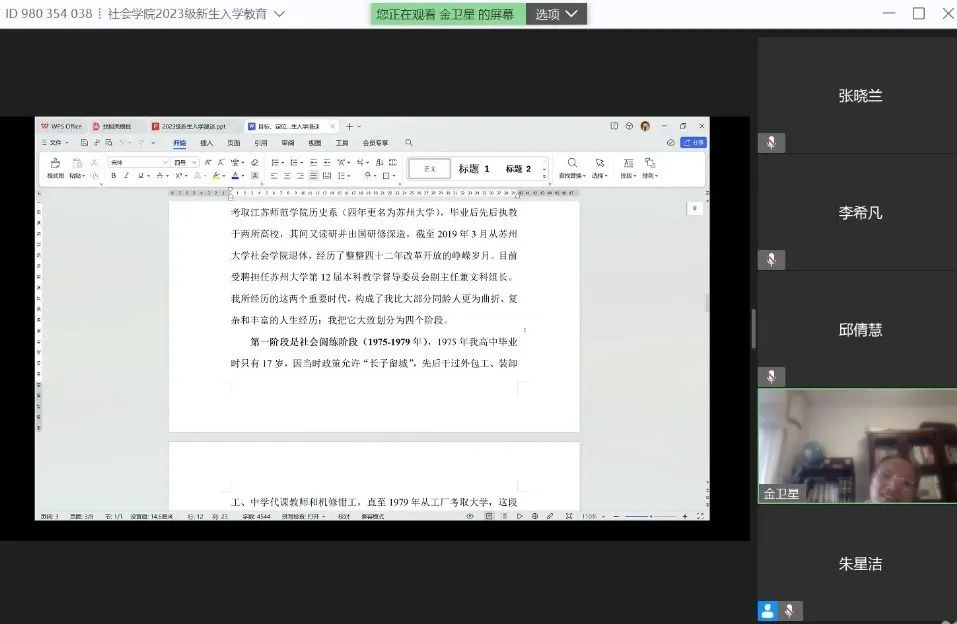Click the ribbon search magnifier icon
Screen dimensions: 957x624
[x=409, y=143]
